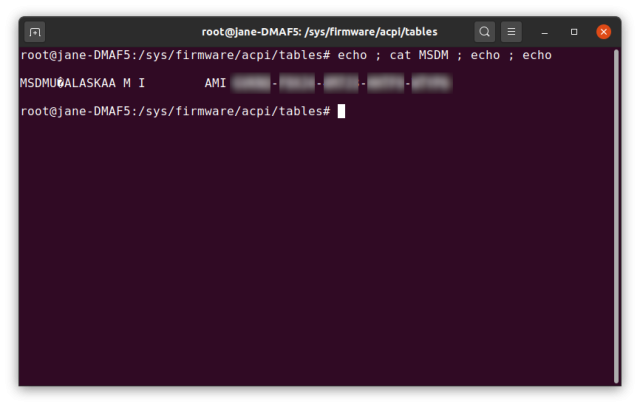This screenshot has height=407, width=640.
Task: Click the middle blurred key segment
Action: click(x=341, y=83)
